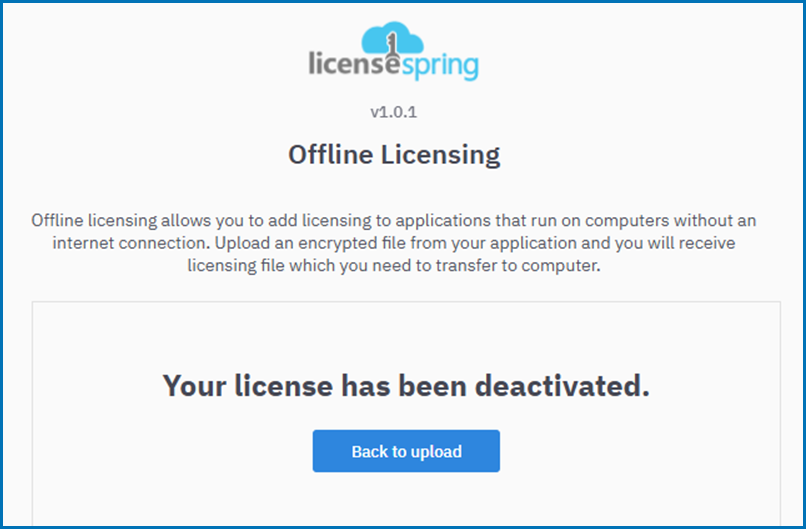Click the gray "license" word in the logo

[x=354, y=65]
